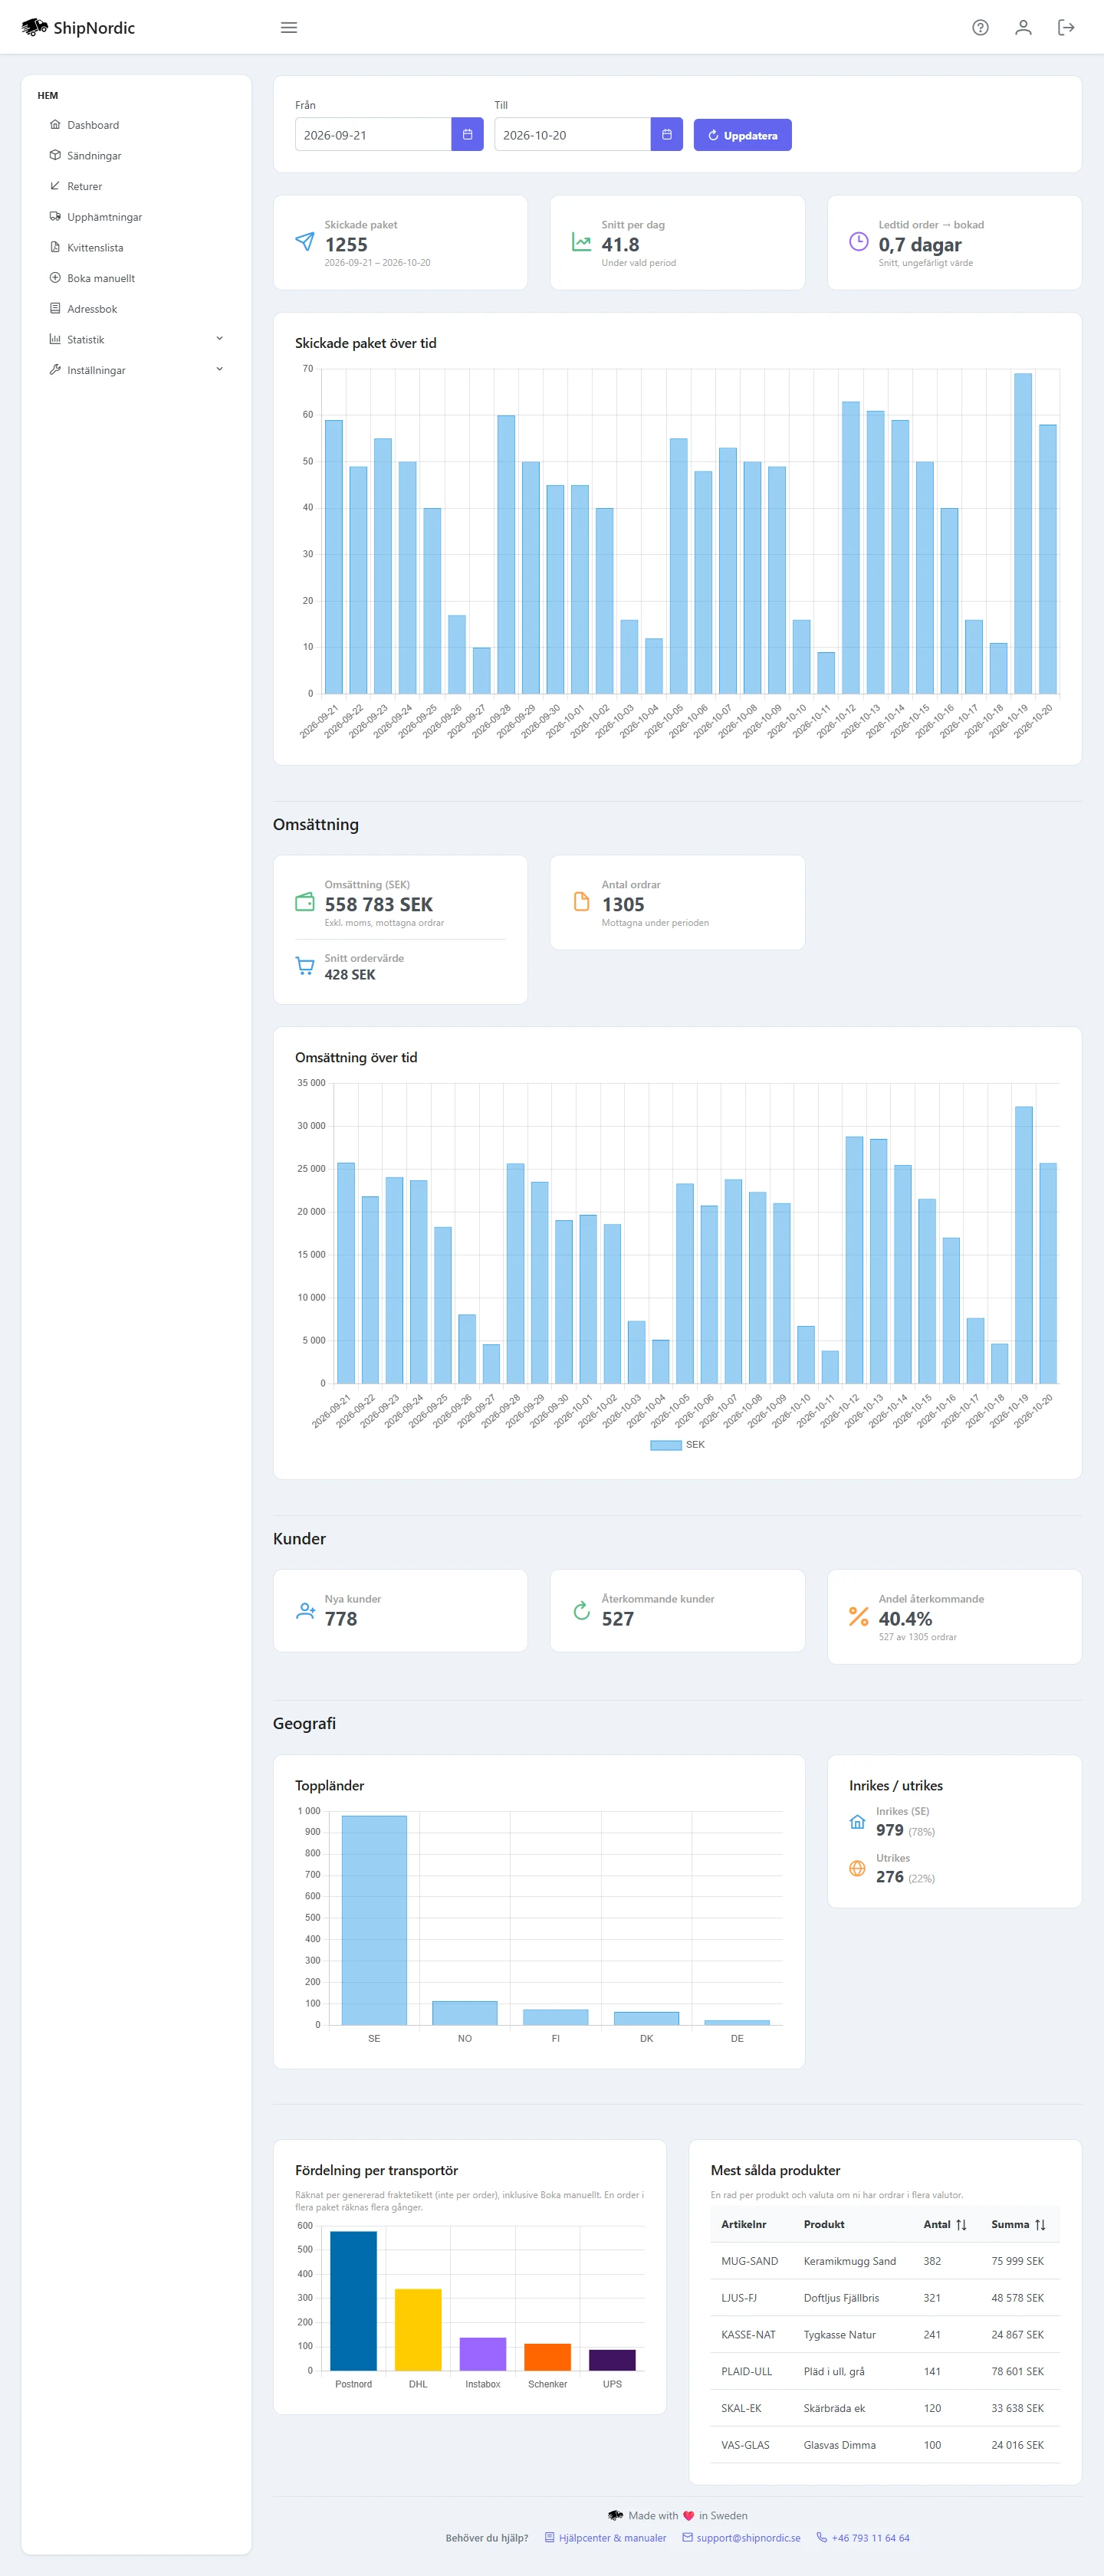Expand the Inställningar sidebar section

(x=136, y=370)
